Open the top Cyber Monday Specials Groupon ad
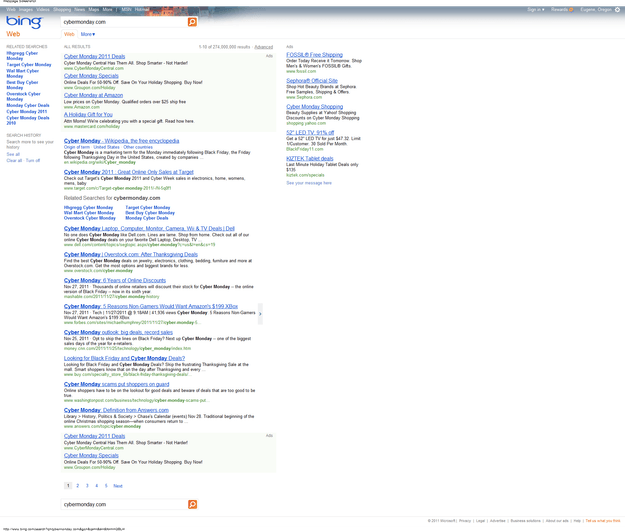625x531 pixels. click(91, 76)
